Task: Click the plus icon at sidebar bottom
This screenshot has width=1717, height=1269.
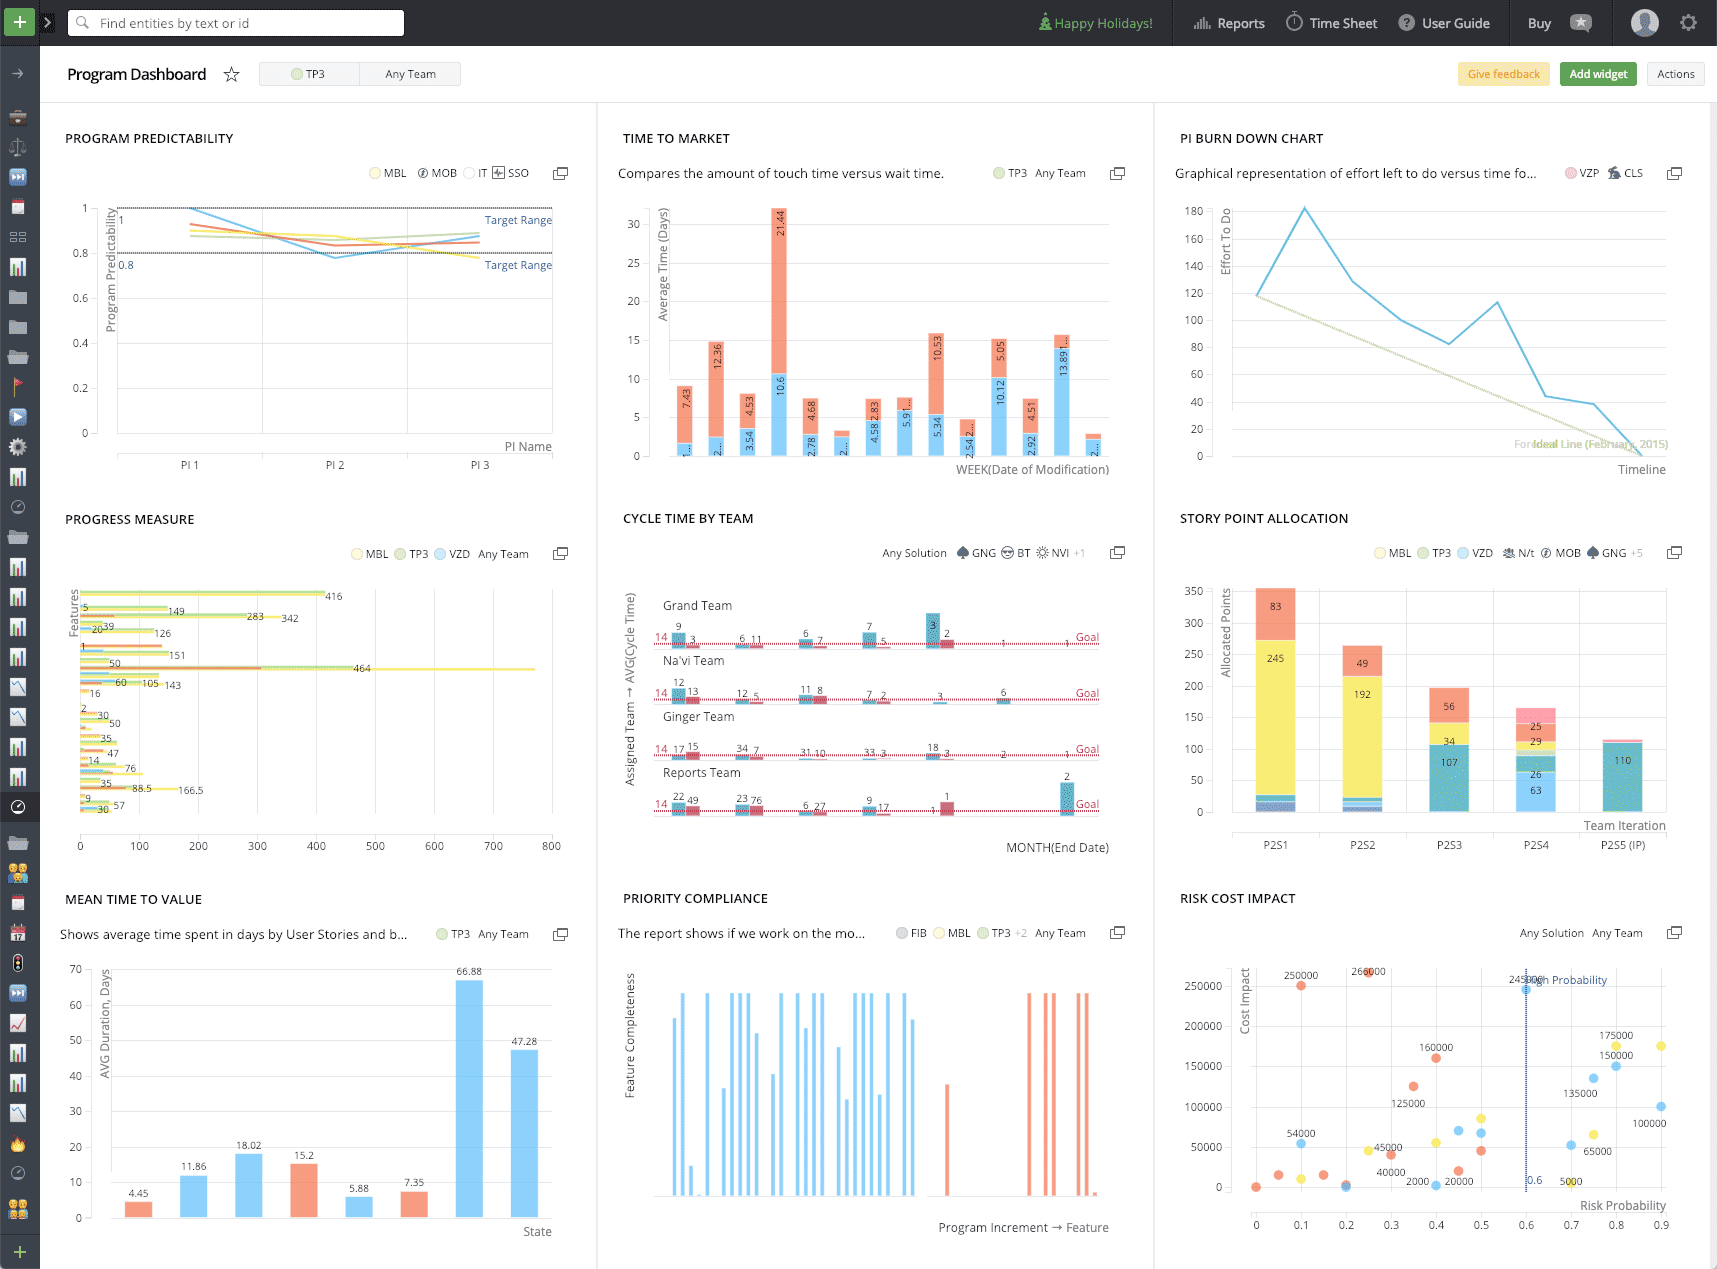Action: (x=19, y=1252)
